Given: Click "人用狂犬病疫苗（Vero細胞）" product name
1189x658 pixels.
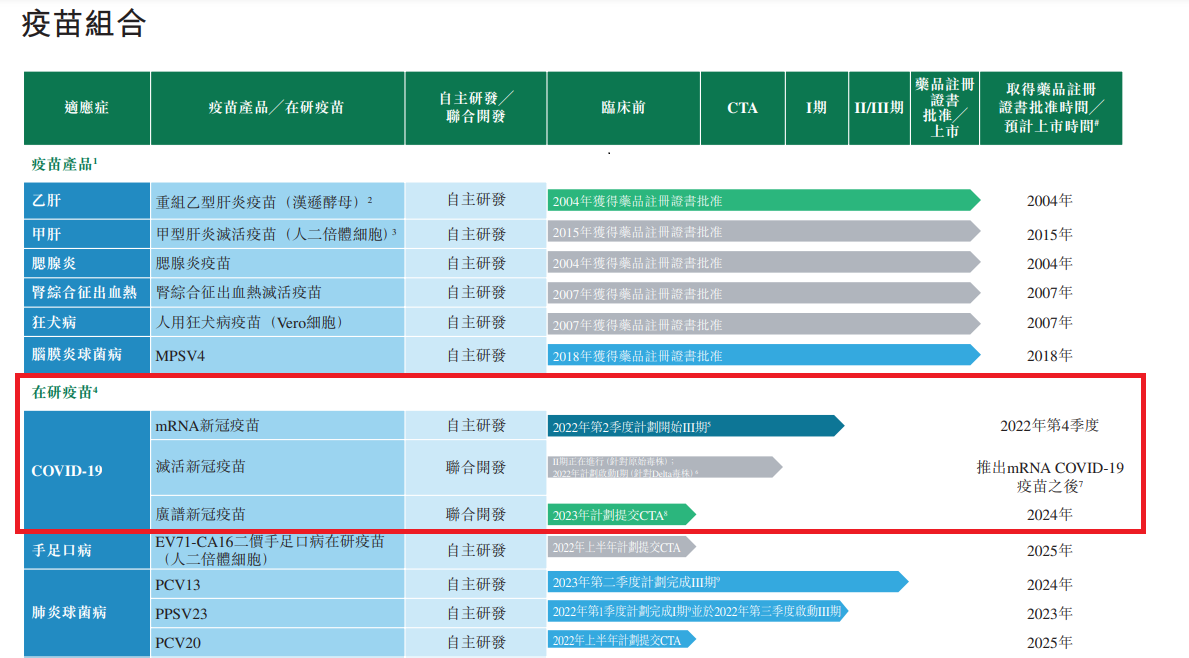Looking at the screenshot, I should point(252,322).
